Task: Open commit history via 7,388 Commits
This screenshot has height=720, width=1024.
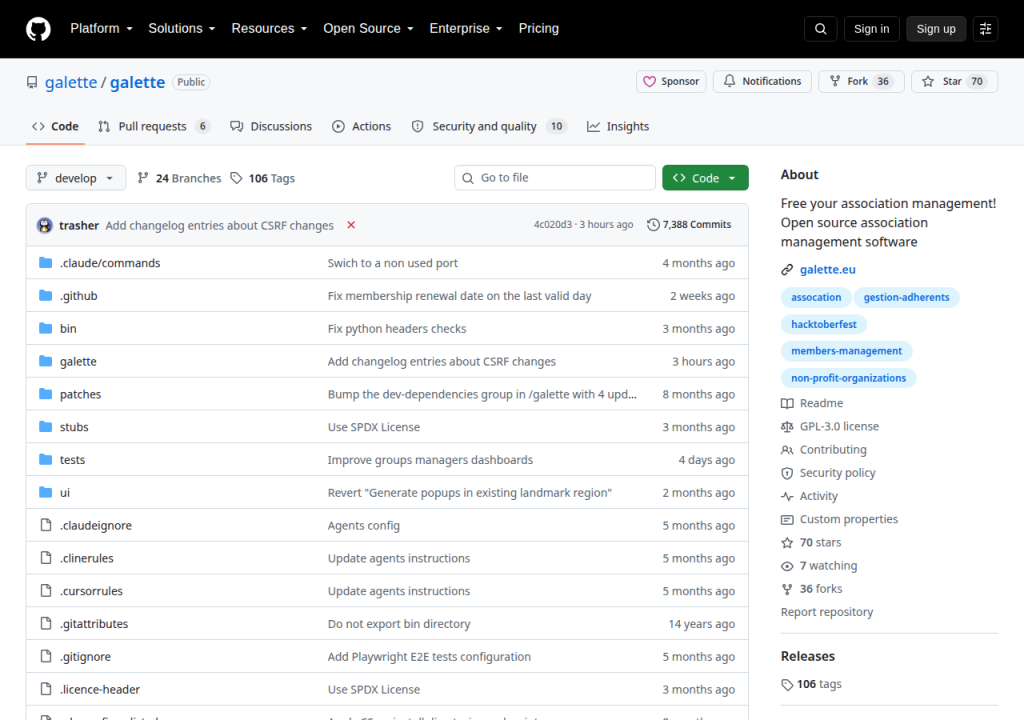Action: (689, 225)
